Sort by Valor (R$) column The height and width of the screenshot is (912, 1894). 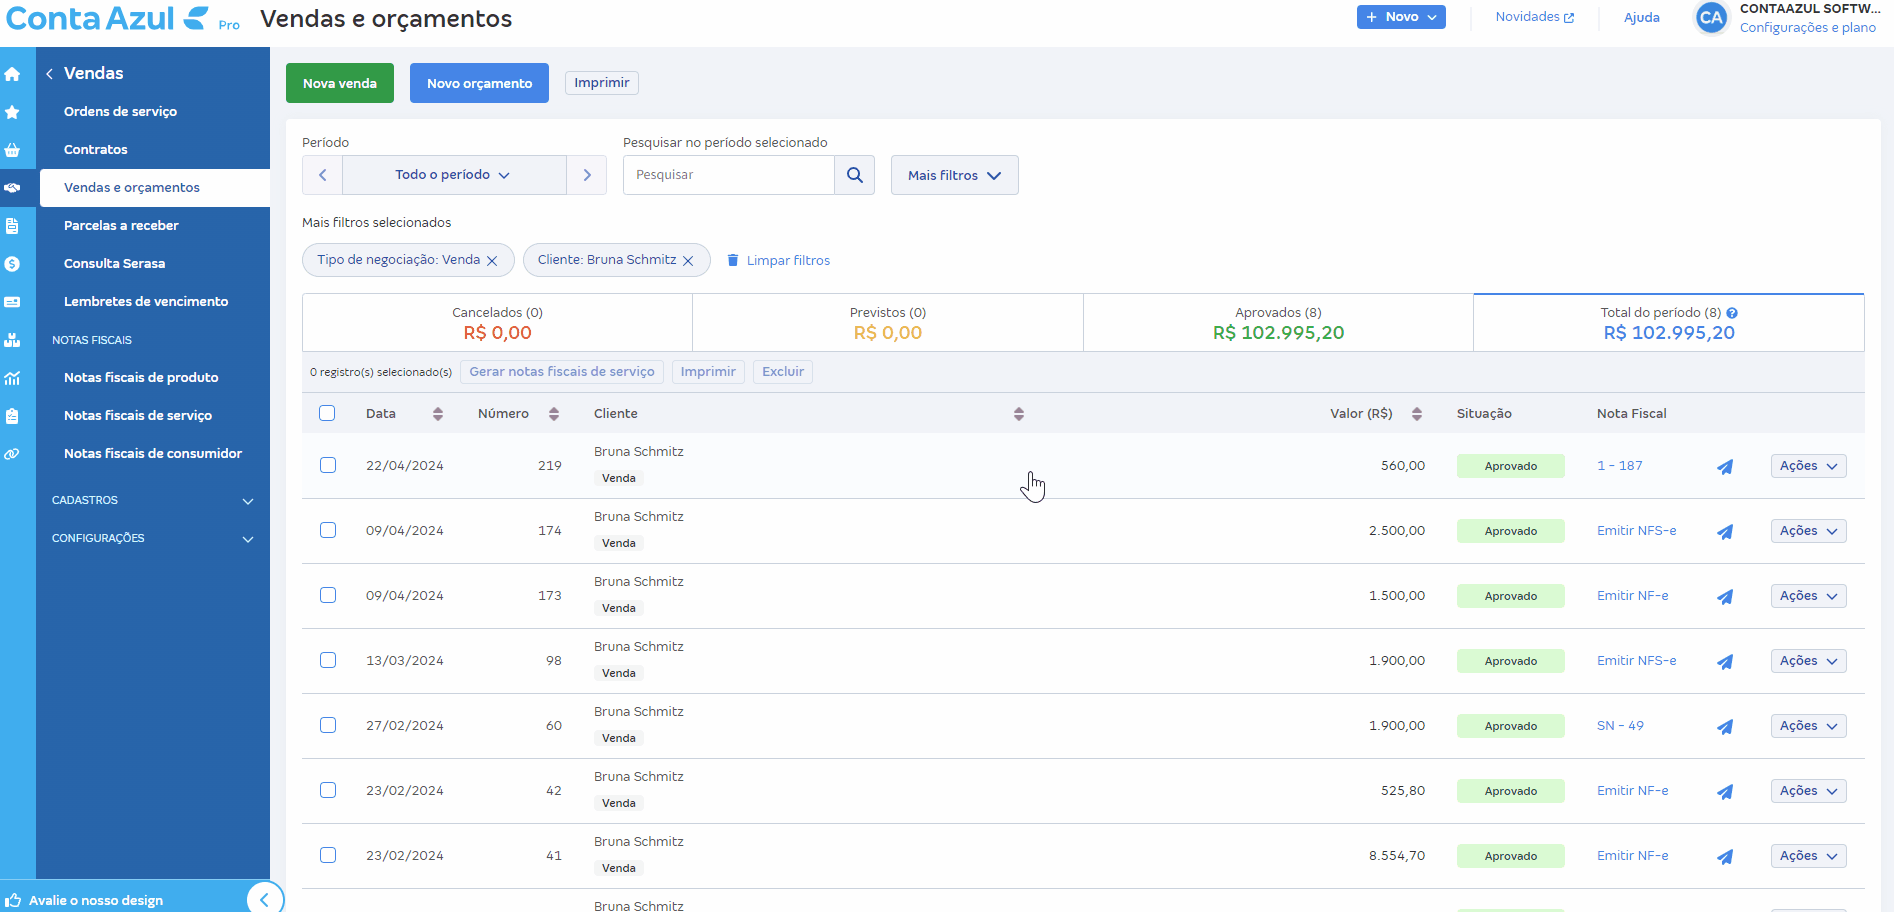click(1417, 414)
